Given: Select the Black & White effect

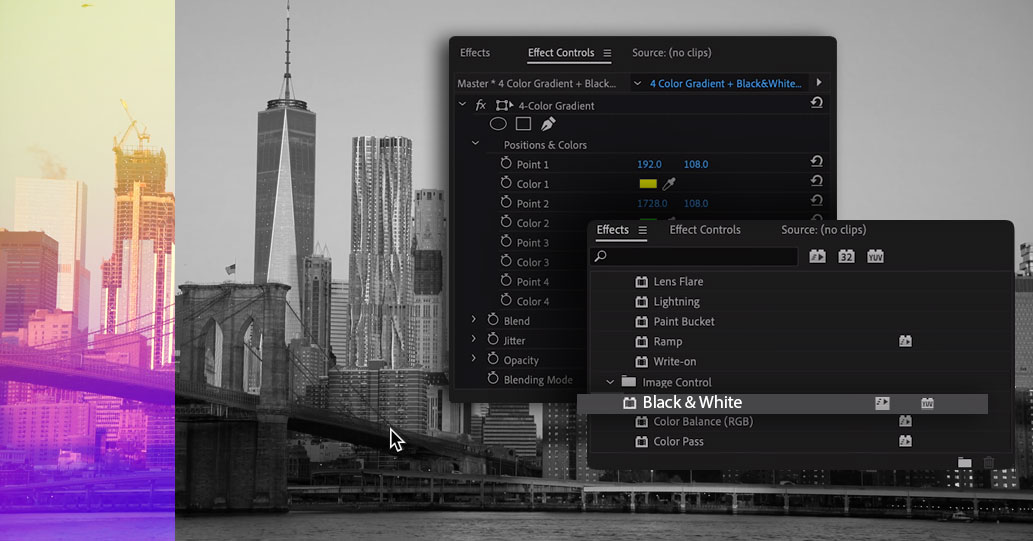Looking at the screenshot, I should point(692,403).
